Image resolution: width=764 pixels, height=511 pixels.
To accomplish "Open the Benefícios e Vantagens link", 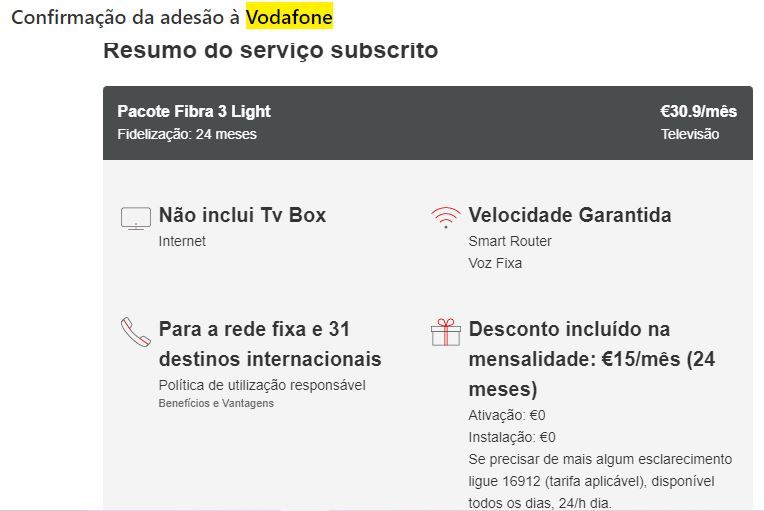I will (216, 404).
